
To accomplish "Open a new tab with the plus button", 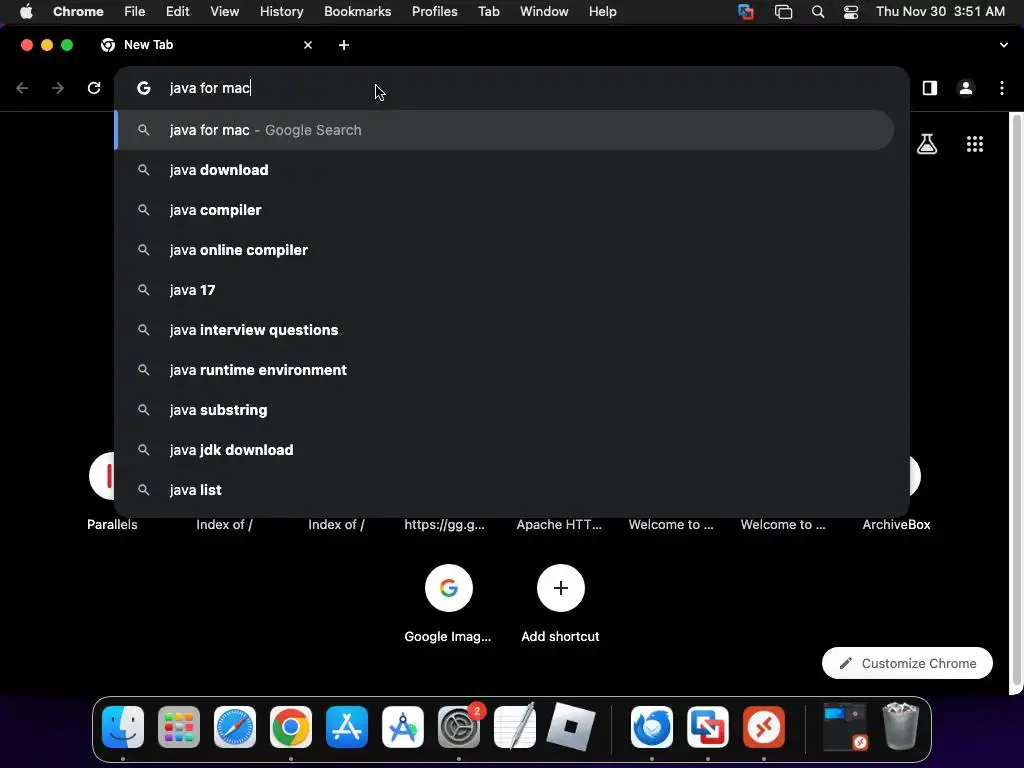I will (344, 45).
